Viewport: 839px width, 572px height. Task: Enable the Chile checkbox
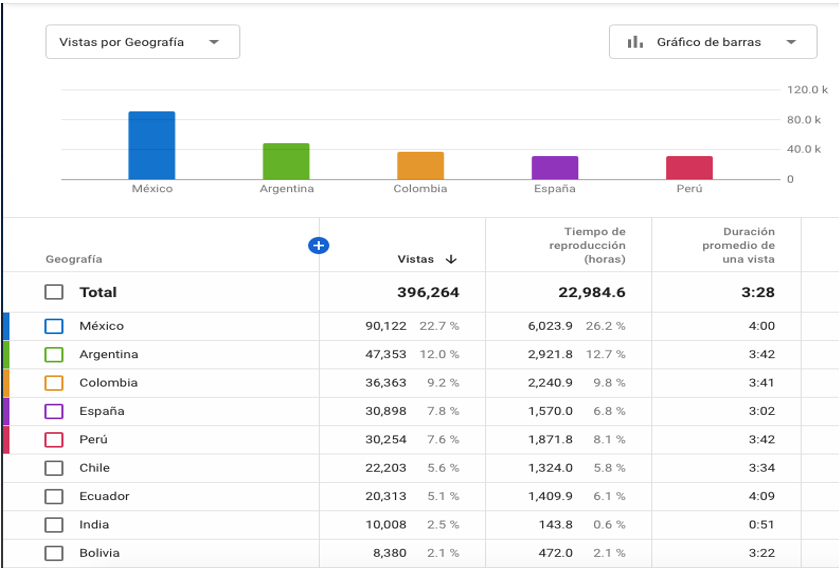(x=54, y=468)
